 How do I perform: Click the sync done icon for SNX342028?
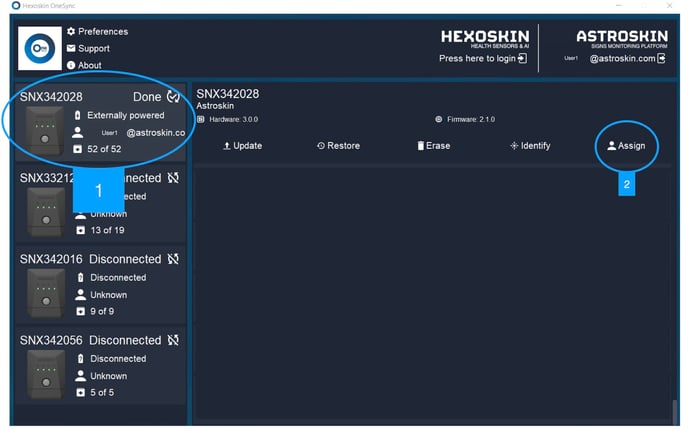tap(174, 97)
